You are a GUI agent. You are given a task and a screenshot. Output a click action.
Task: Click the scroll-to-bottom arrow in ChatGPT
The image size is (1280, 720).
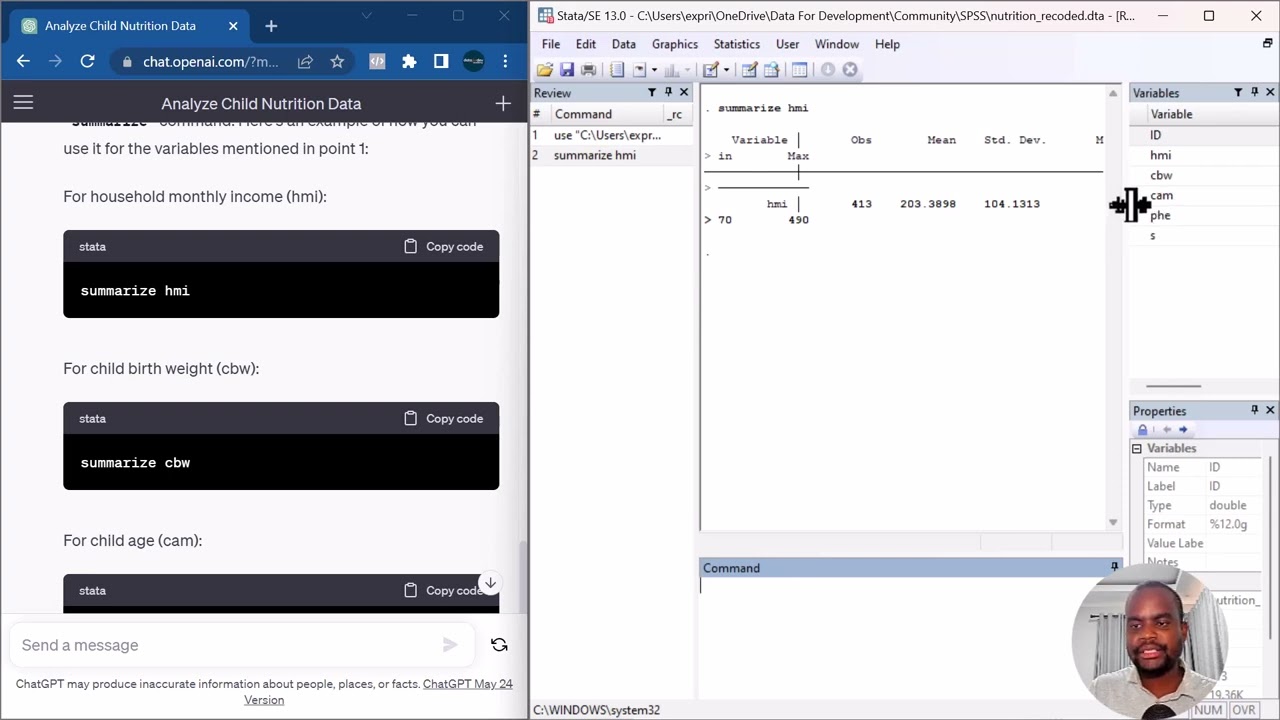[490, 582]
